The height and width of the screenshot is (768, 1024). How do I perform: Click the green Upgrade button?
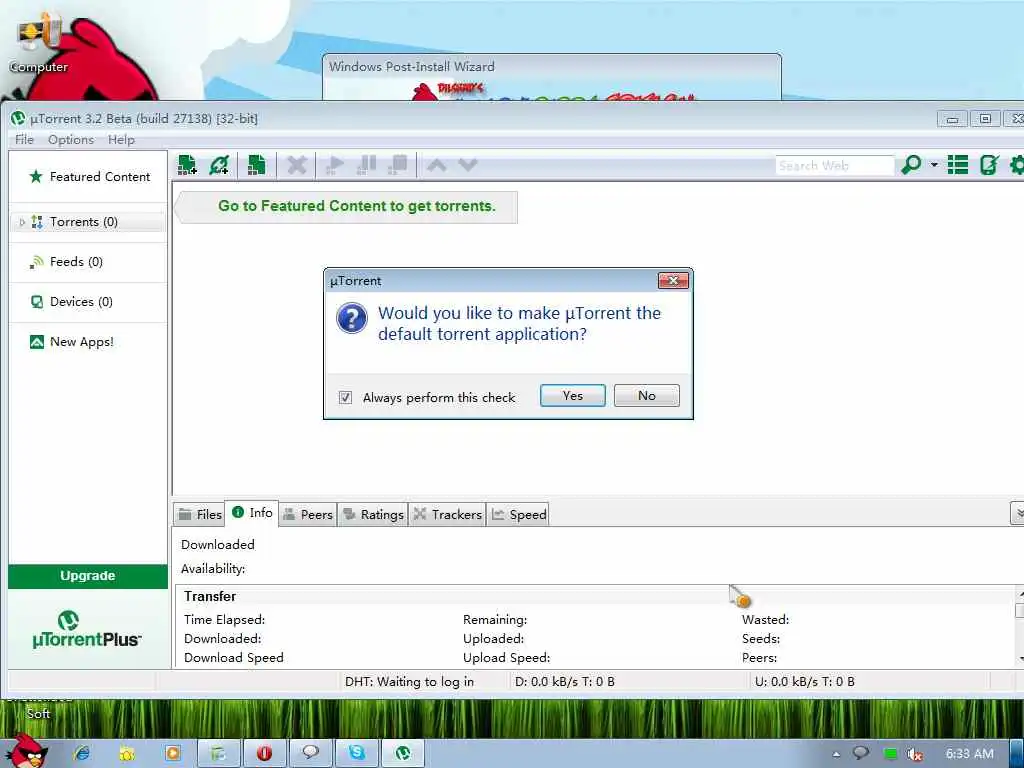point(88,576)
